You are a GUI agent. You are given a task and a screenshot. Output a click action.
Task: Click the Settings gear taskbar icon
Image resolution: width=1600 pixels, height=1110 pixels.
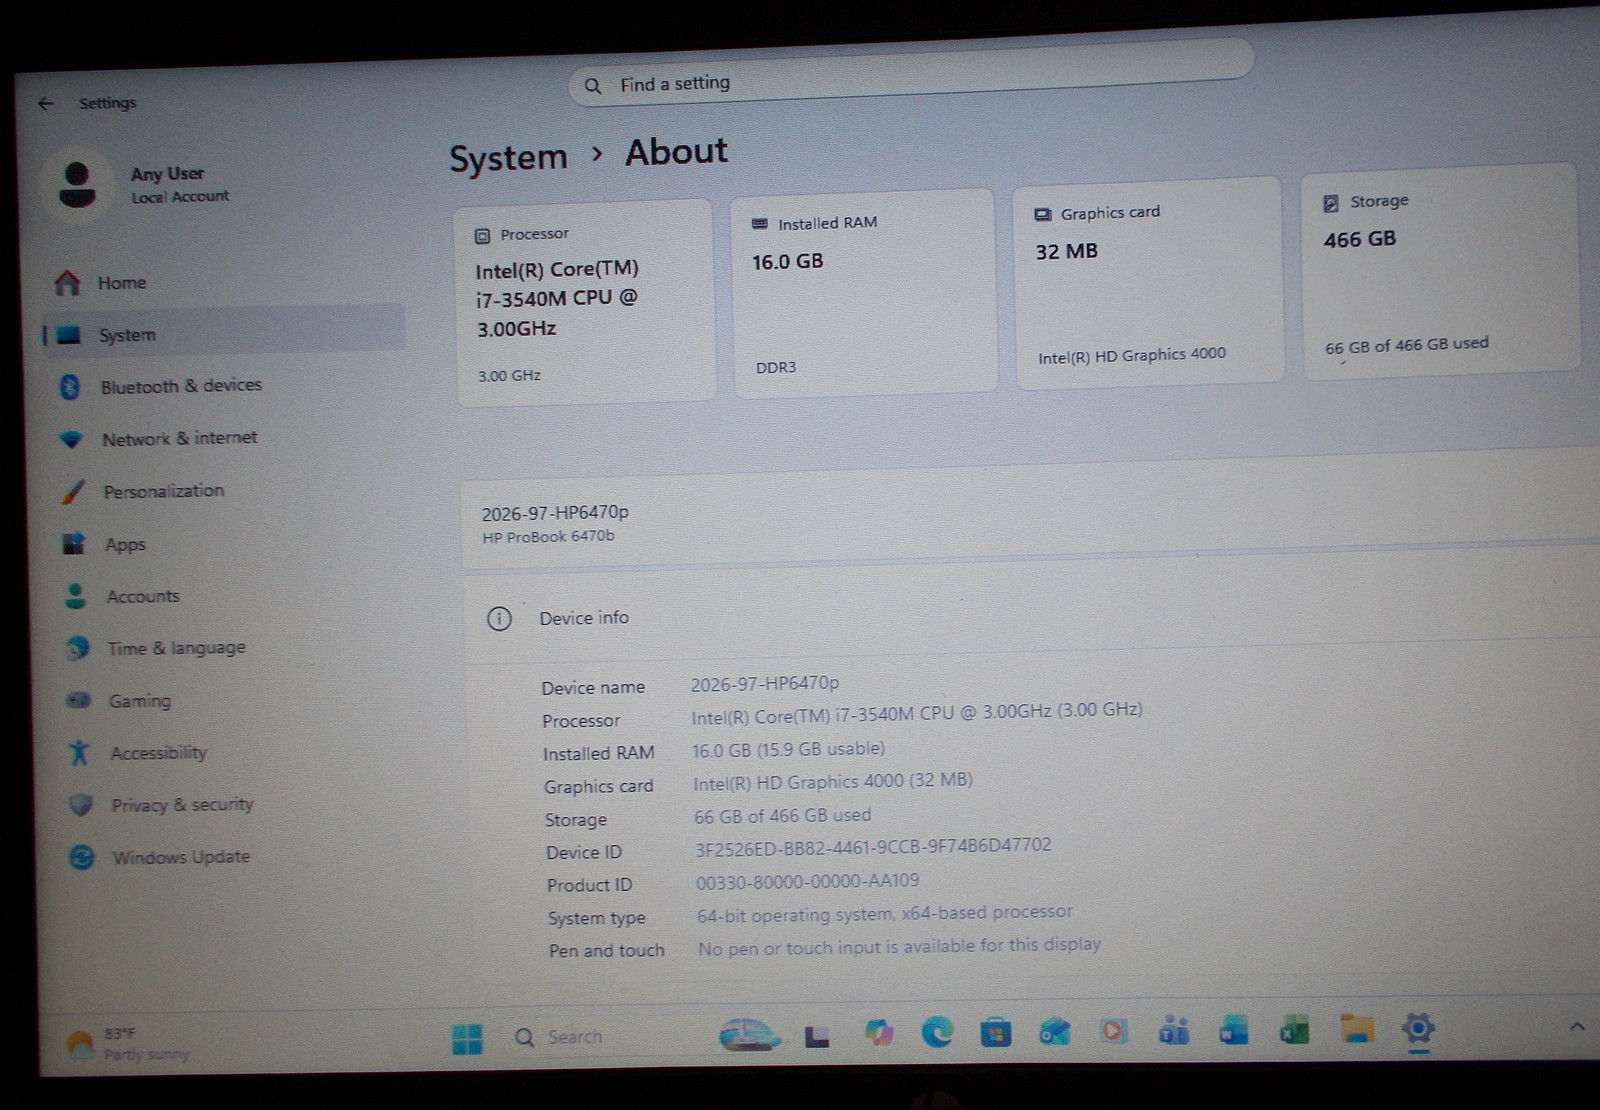1418,1028
